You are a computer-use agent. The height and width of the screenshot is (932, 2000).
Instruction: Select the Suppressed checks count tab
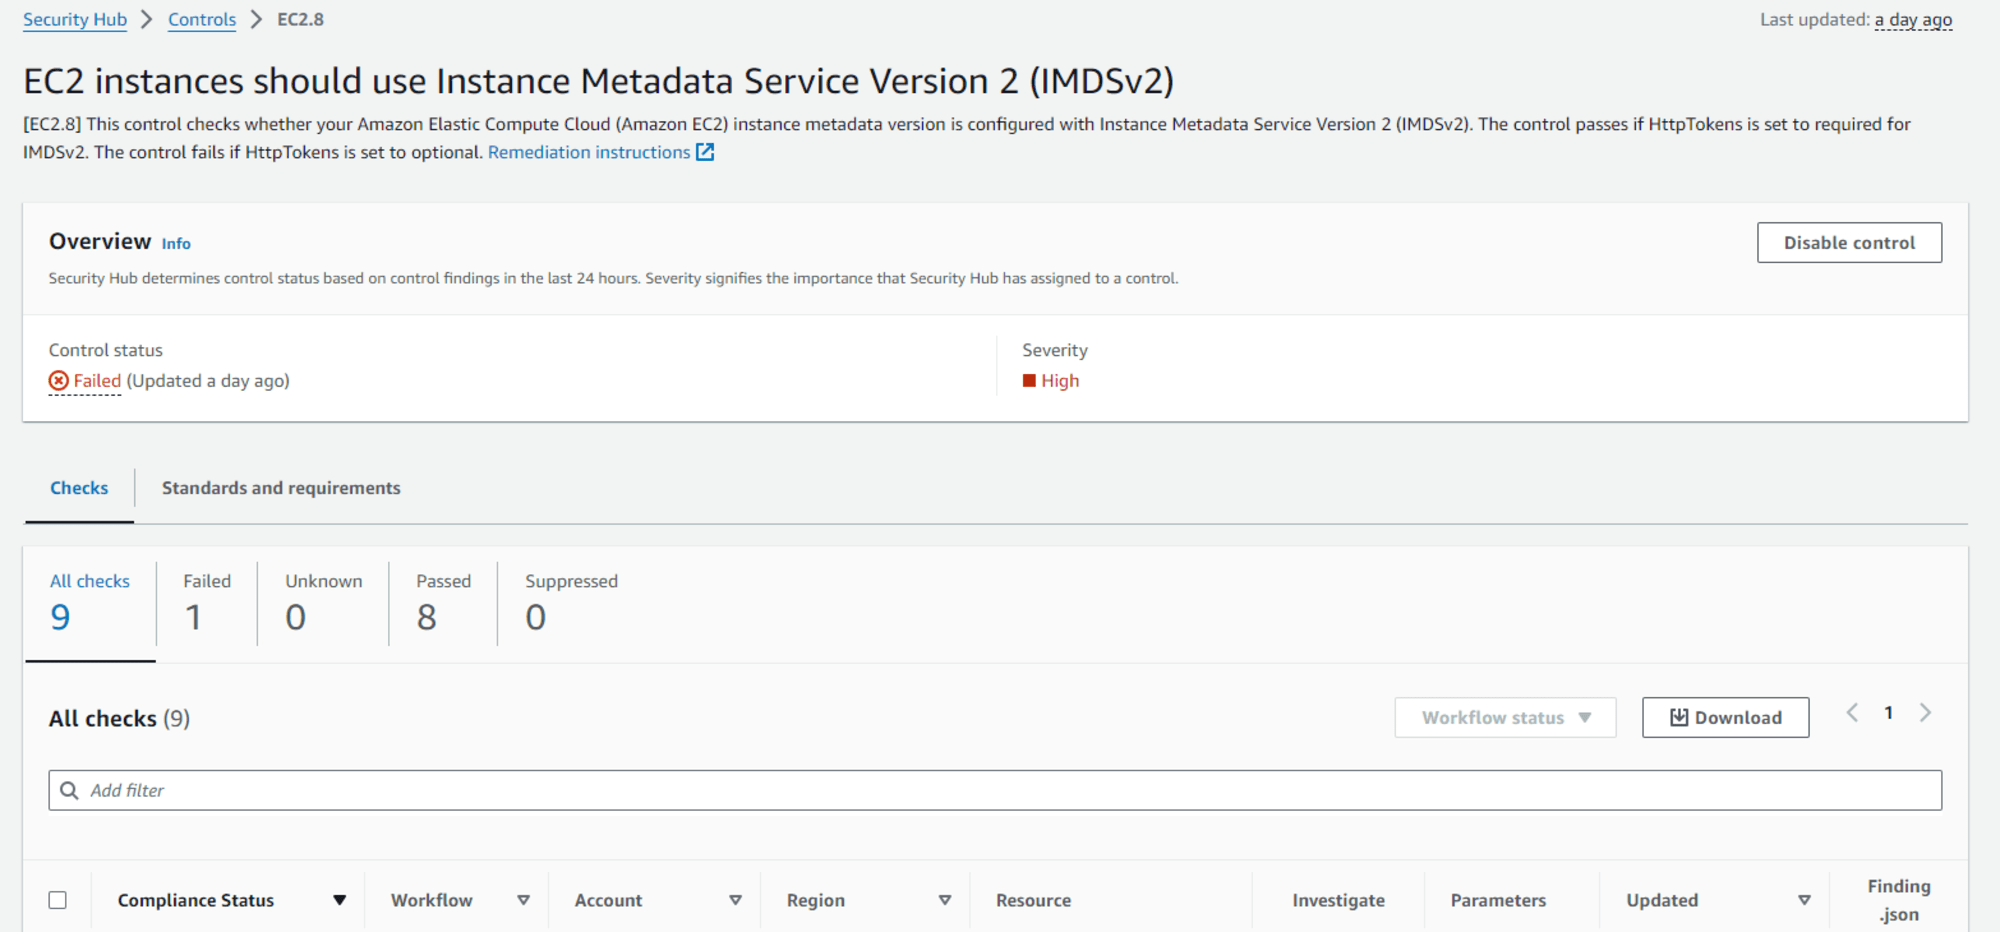(x=571, y=604)
